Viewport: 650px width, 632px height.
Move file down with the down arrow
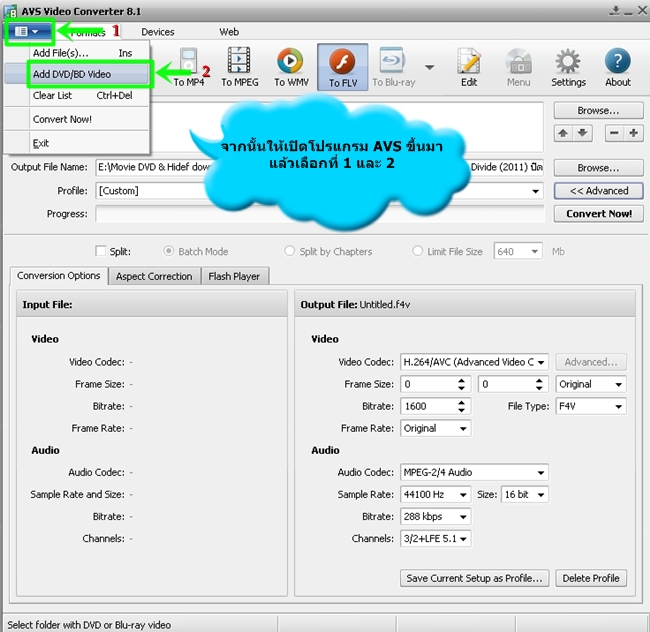pos(582,133)
